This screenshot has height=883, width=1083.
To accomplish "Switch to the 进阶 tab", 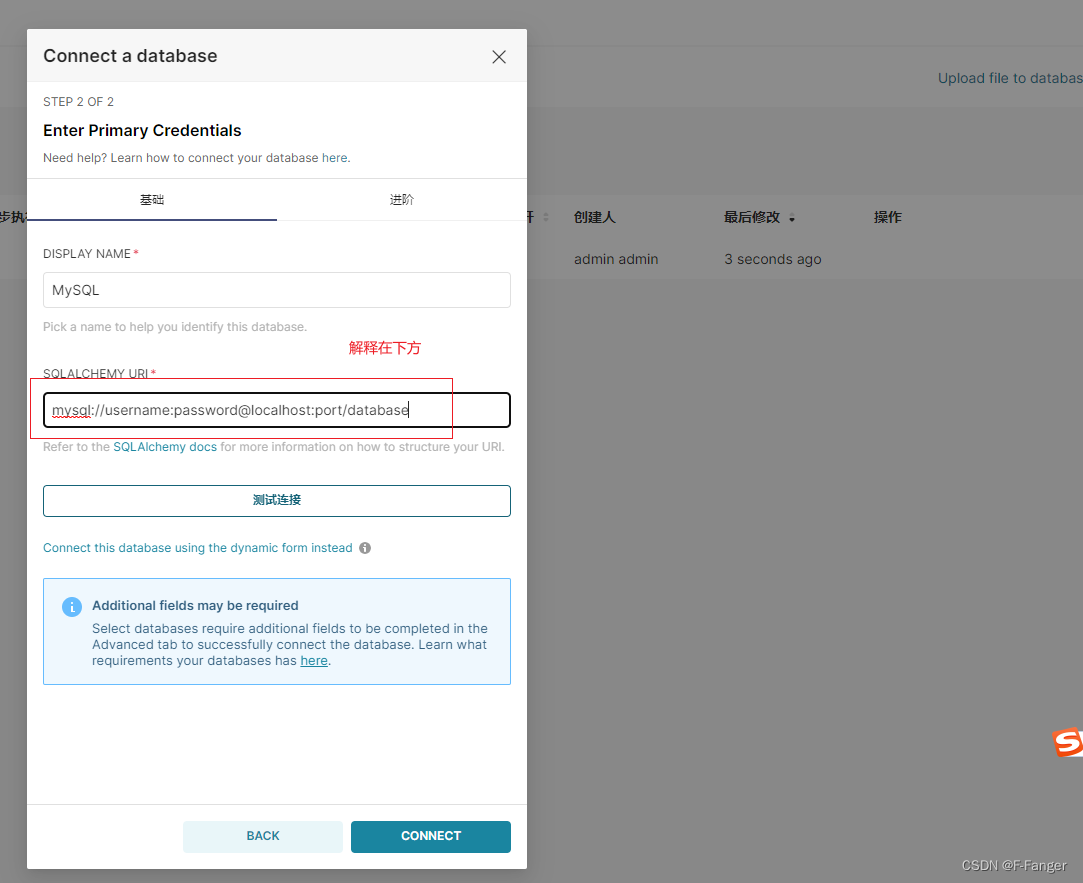I will [x=402, y=200].
